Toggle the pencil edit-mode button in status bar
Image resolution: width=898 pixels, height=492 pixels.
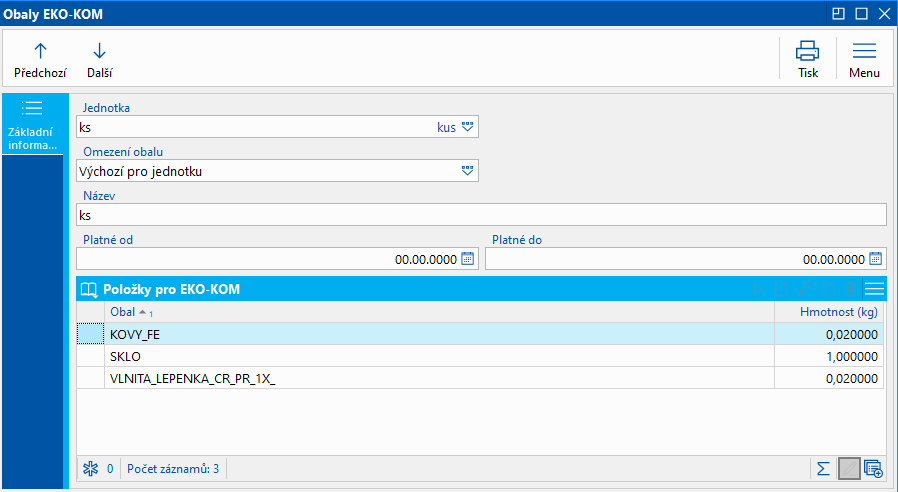click(x=849, y=469)
